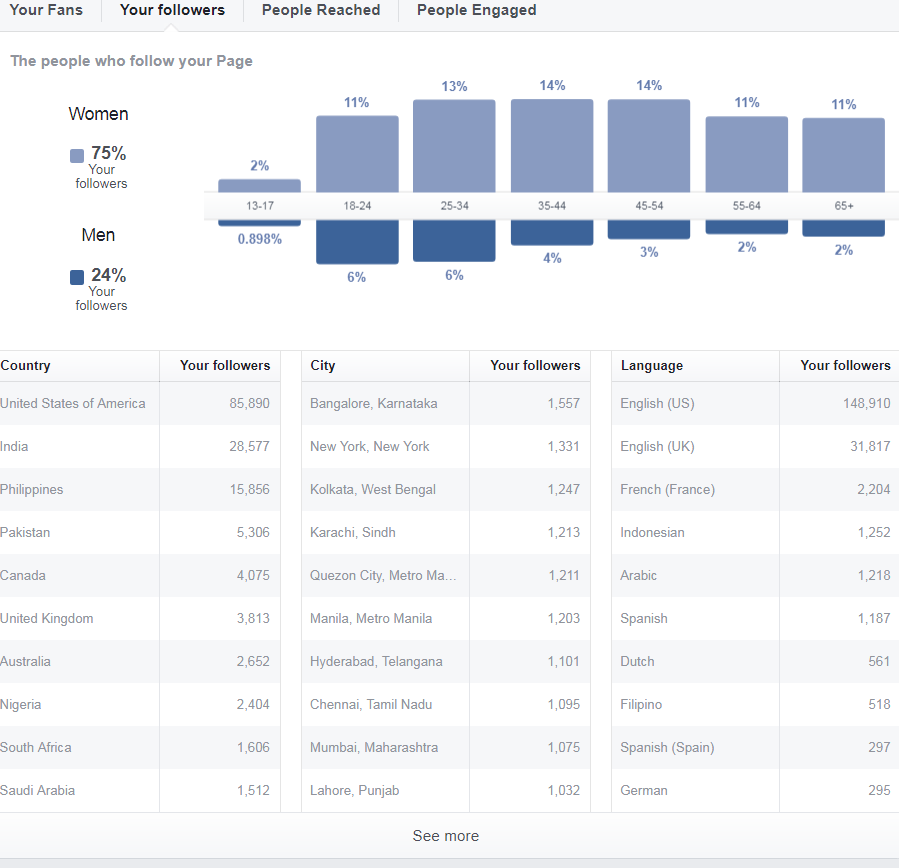Select Lahore, Punjab city row

coord(446,791)
